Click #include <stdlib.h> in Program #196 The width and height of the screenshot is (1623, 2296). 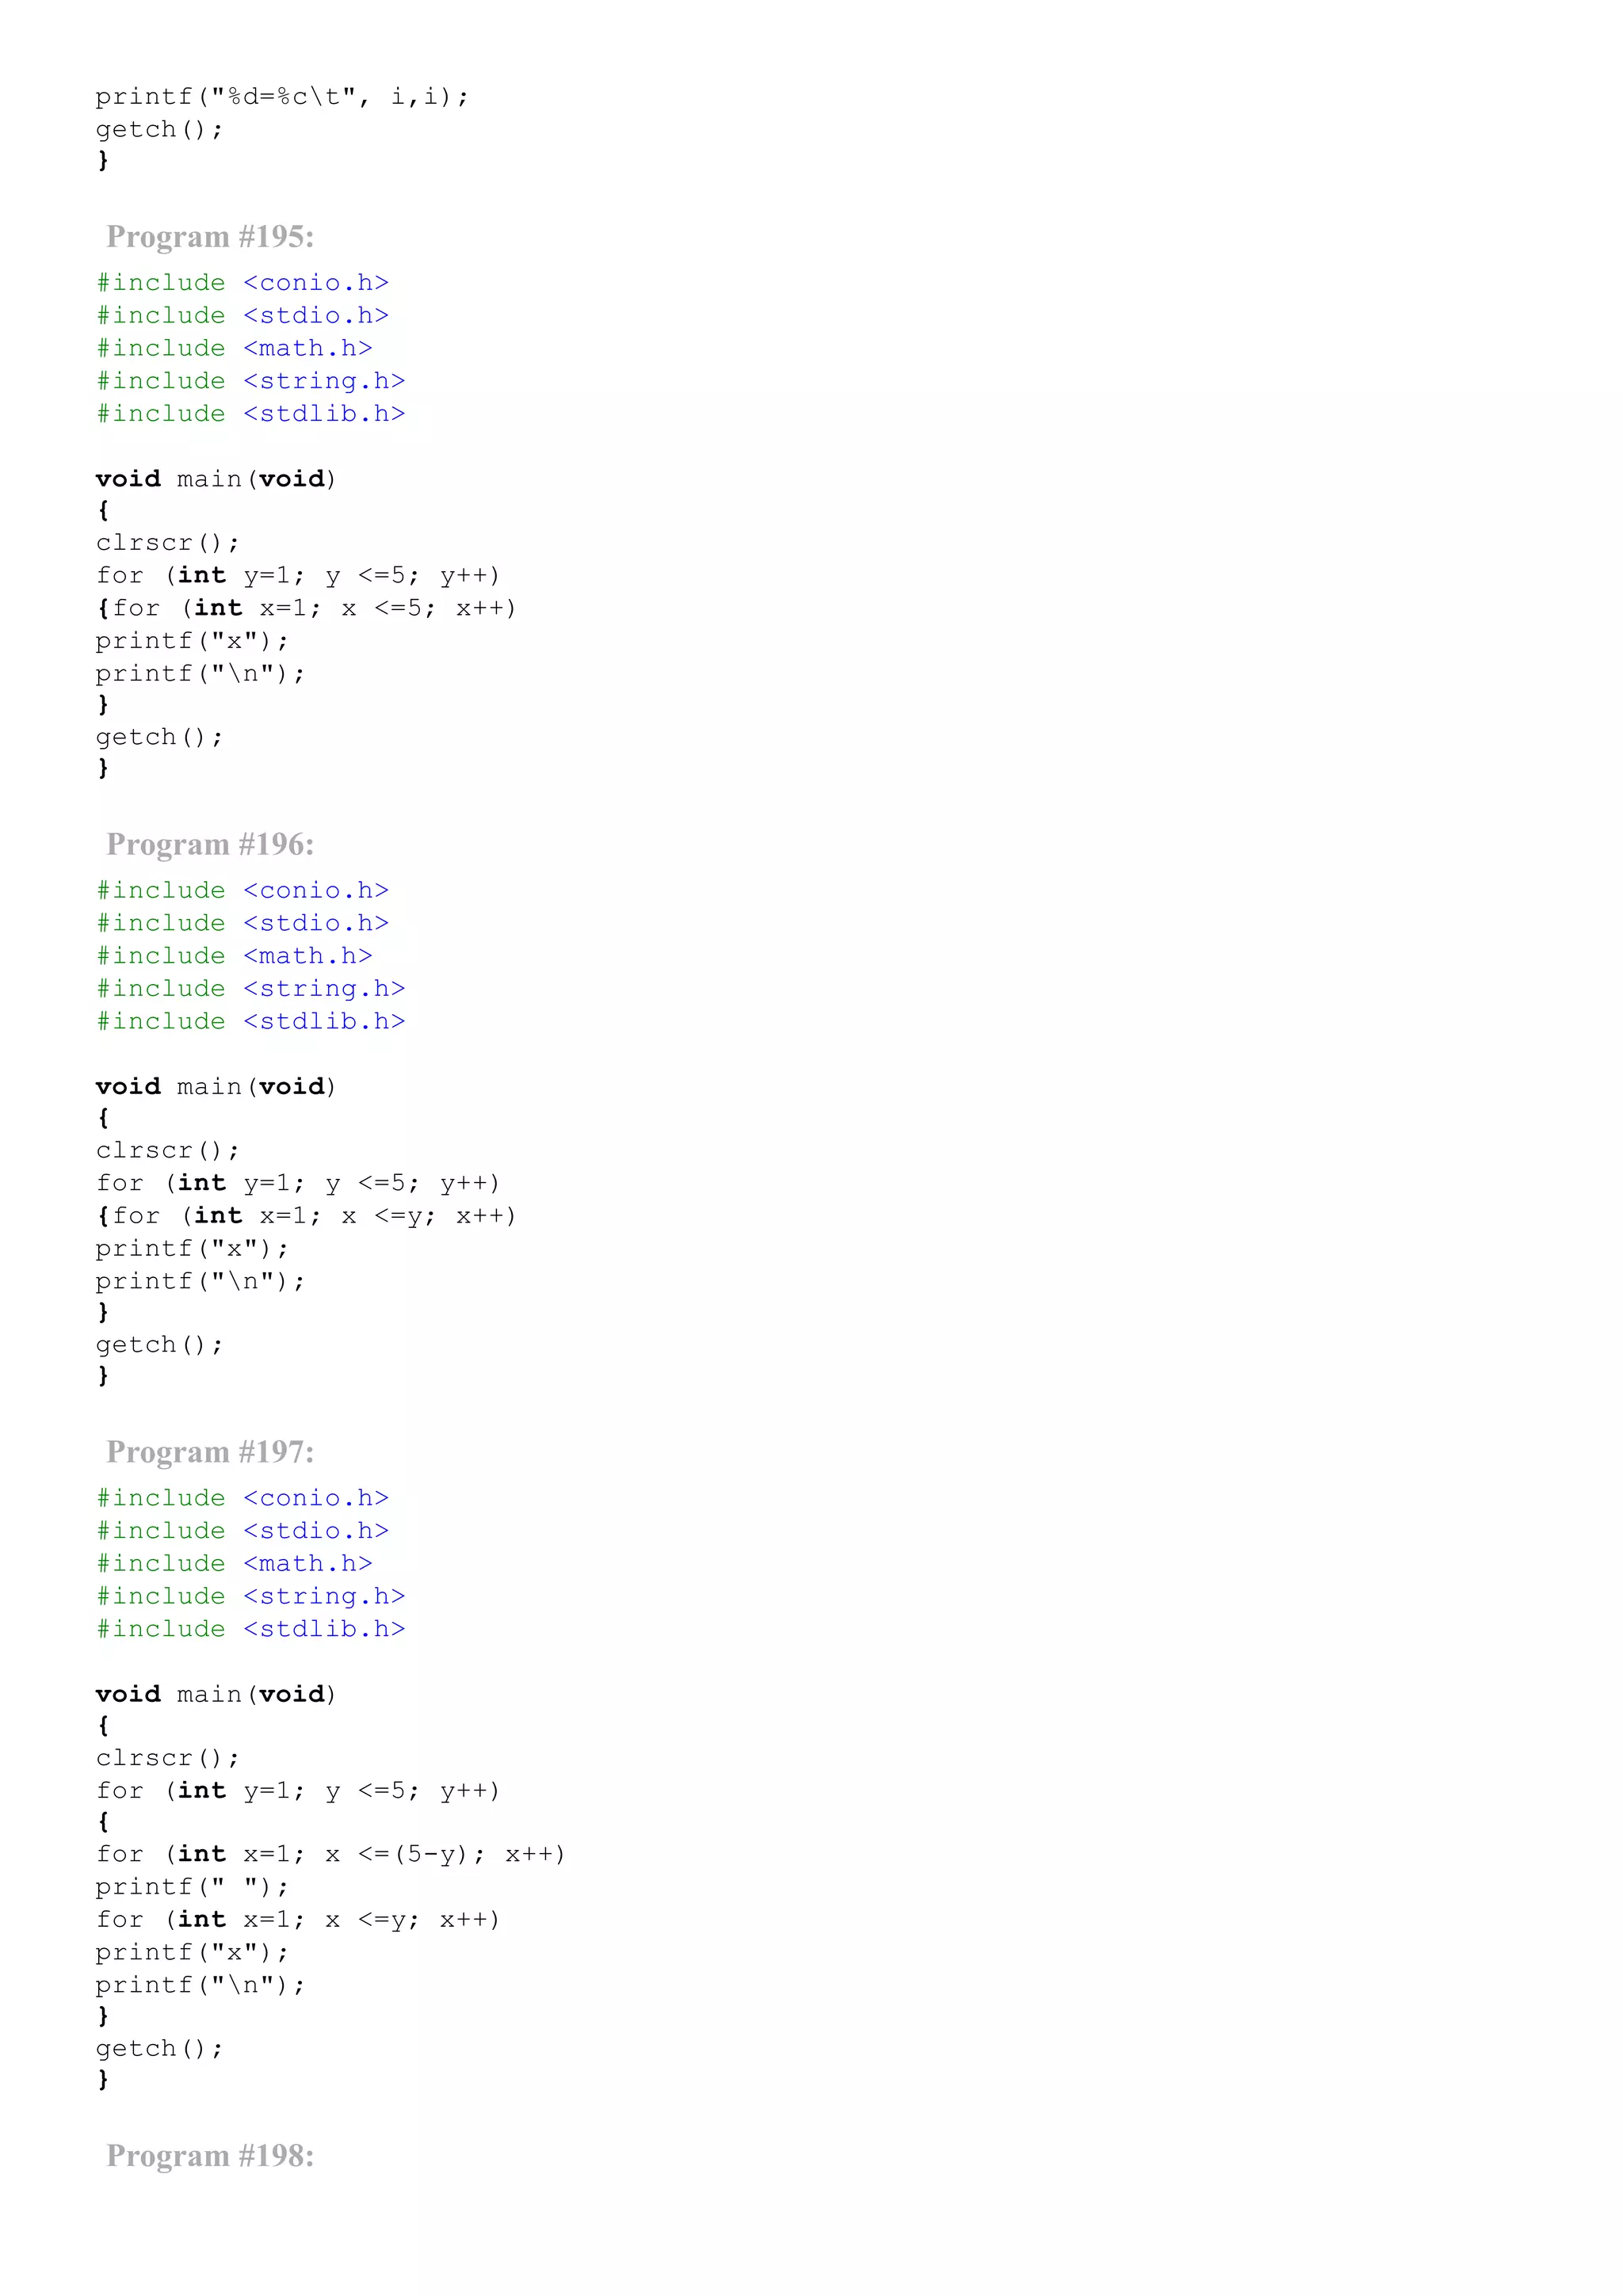(x=251, y=1022)
